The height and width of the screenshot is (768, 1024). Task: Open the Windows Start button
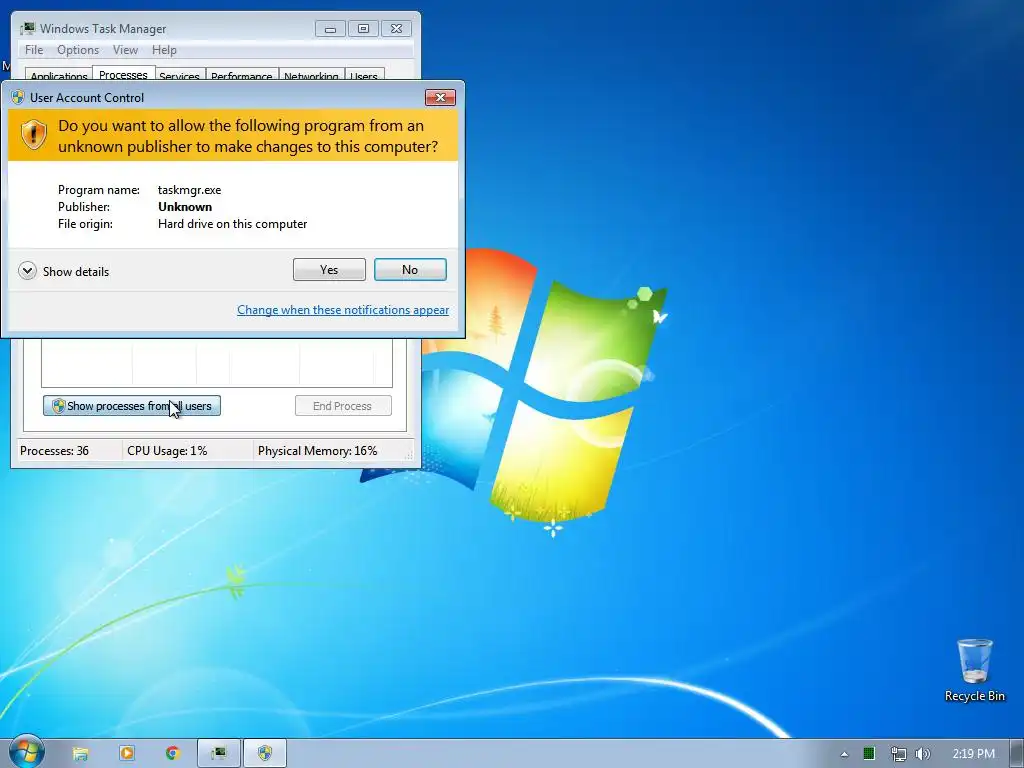[26, 752]
